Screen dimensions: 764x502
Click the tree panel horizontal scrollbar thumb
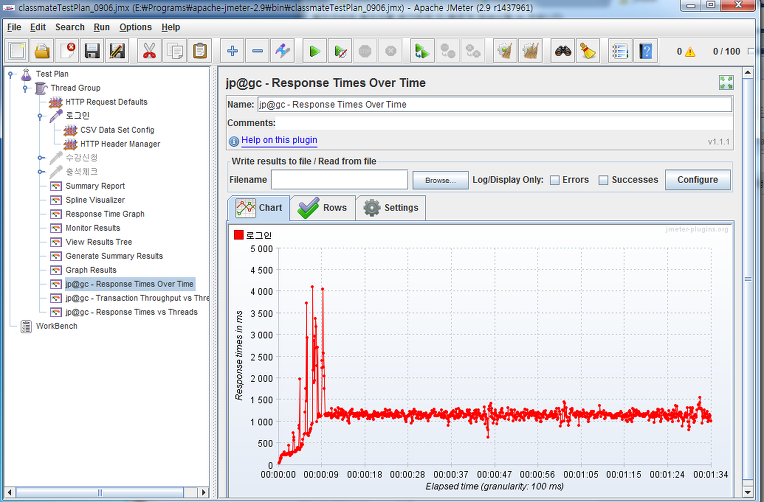[99, 492]
